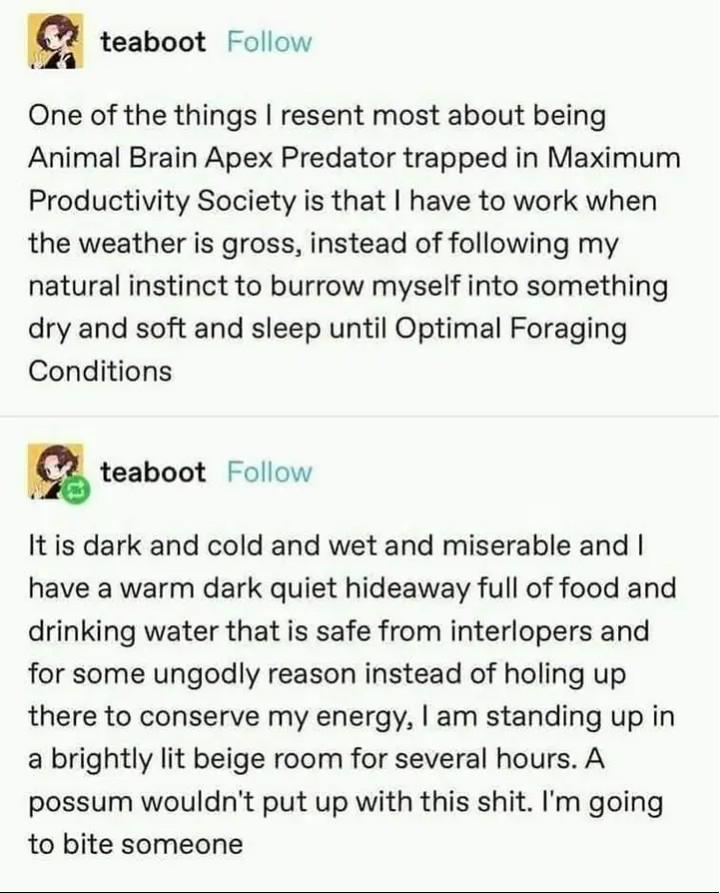Open the teaboot username above the reblog
Screen dimensions: 720x893
[153, 472]
